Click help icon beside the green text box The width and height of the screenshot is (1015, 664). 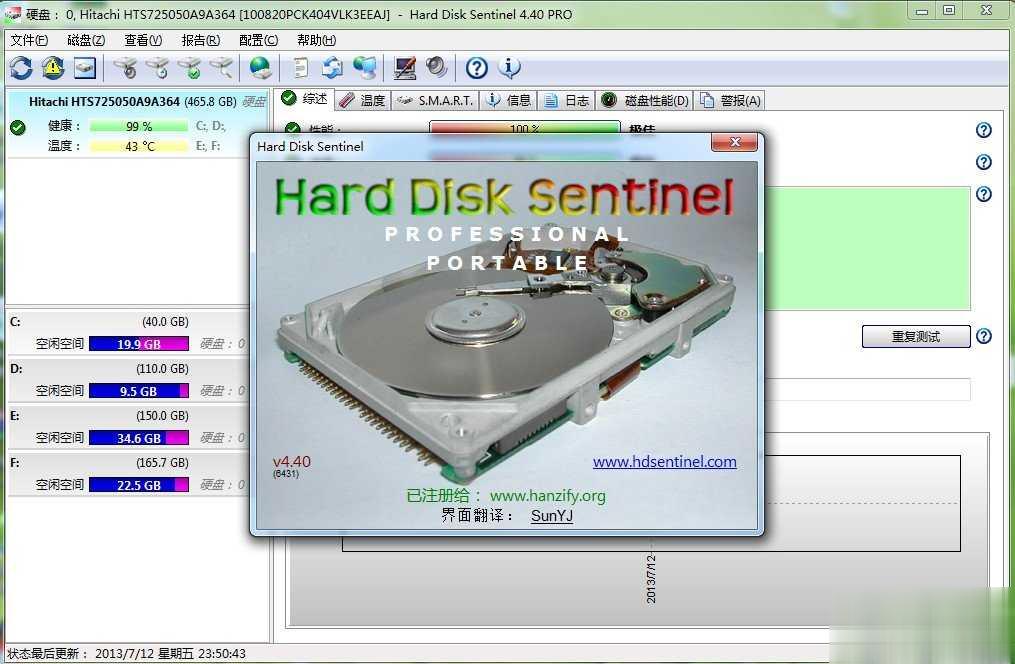(x=983, y=194)
